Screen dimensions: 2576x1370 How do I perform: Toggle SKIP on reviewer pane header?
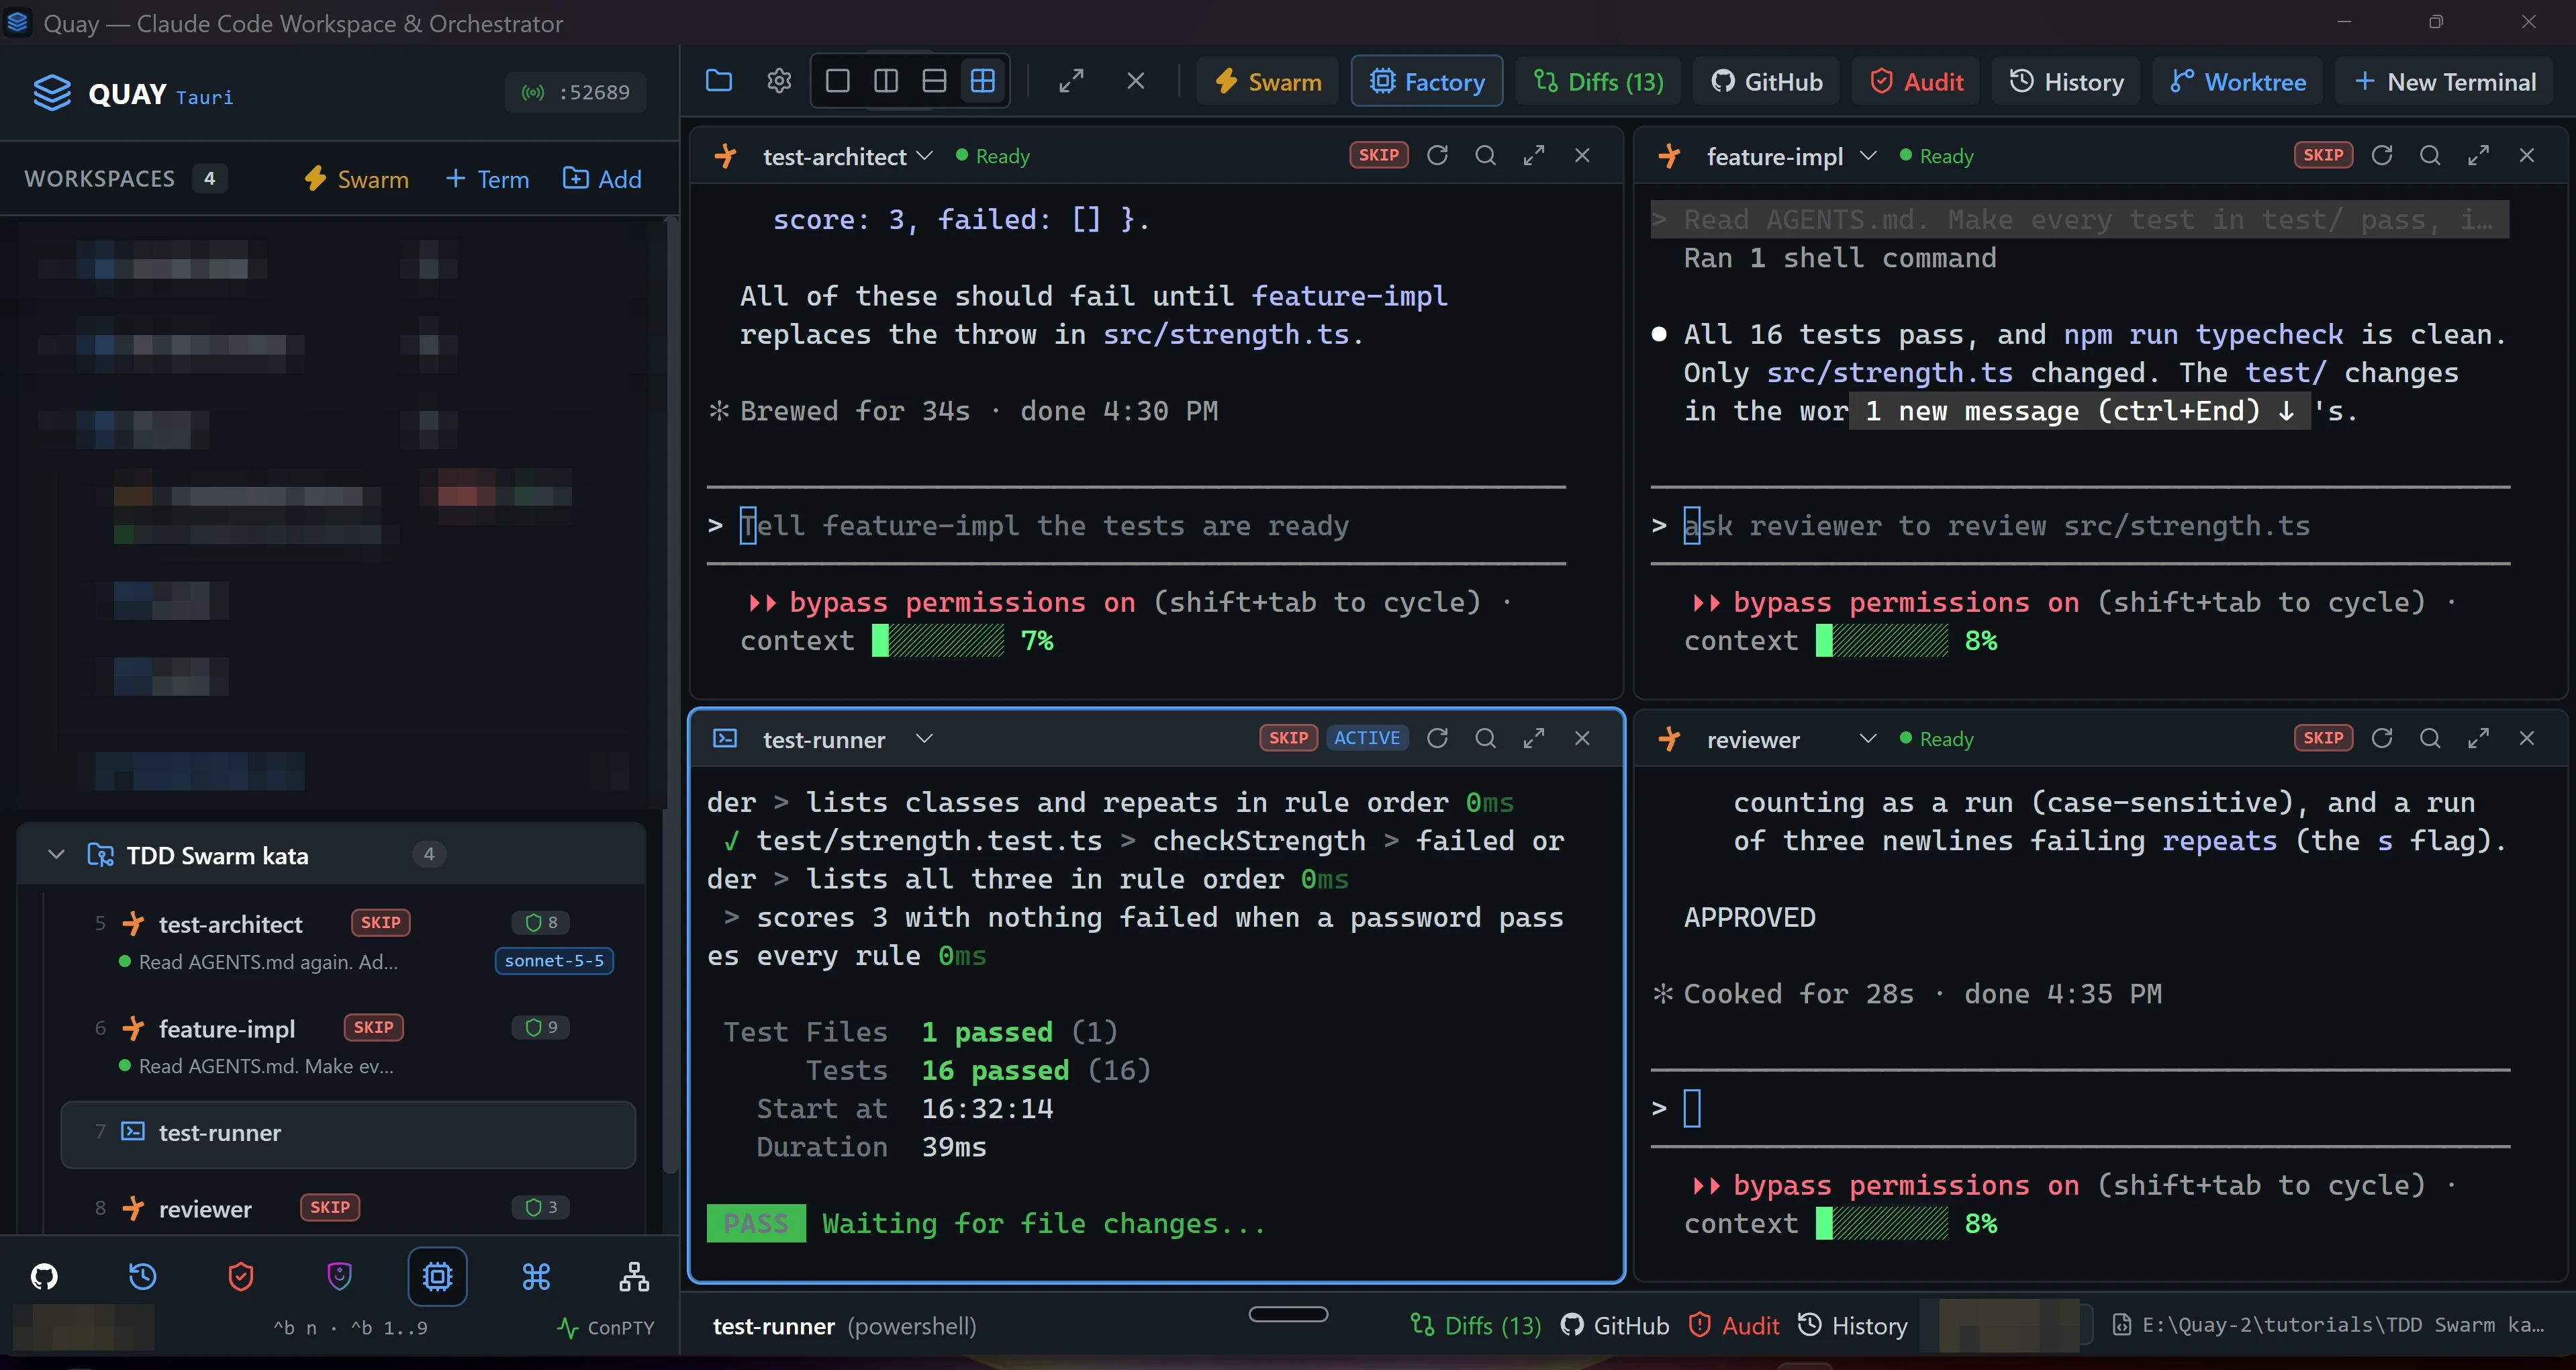pyautogui.click(x=2323, y=738)
